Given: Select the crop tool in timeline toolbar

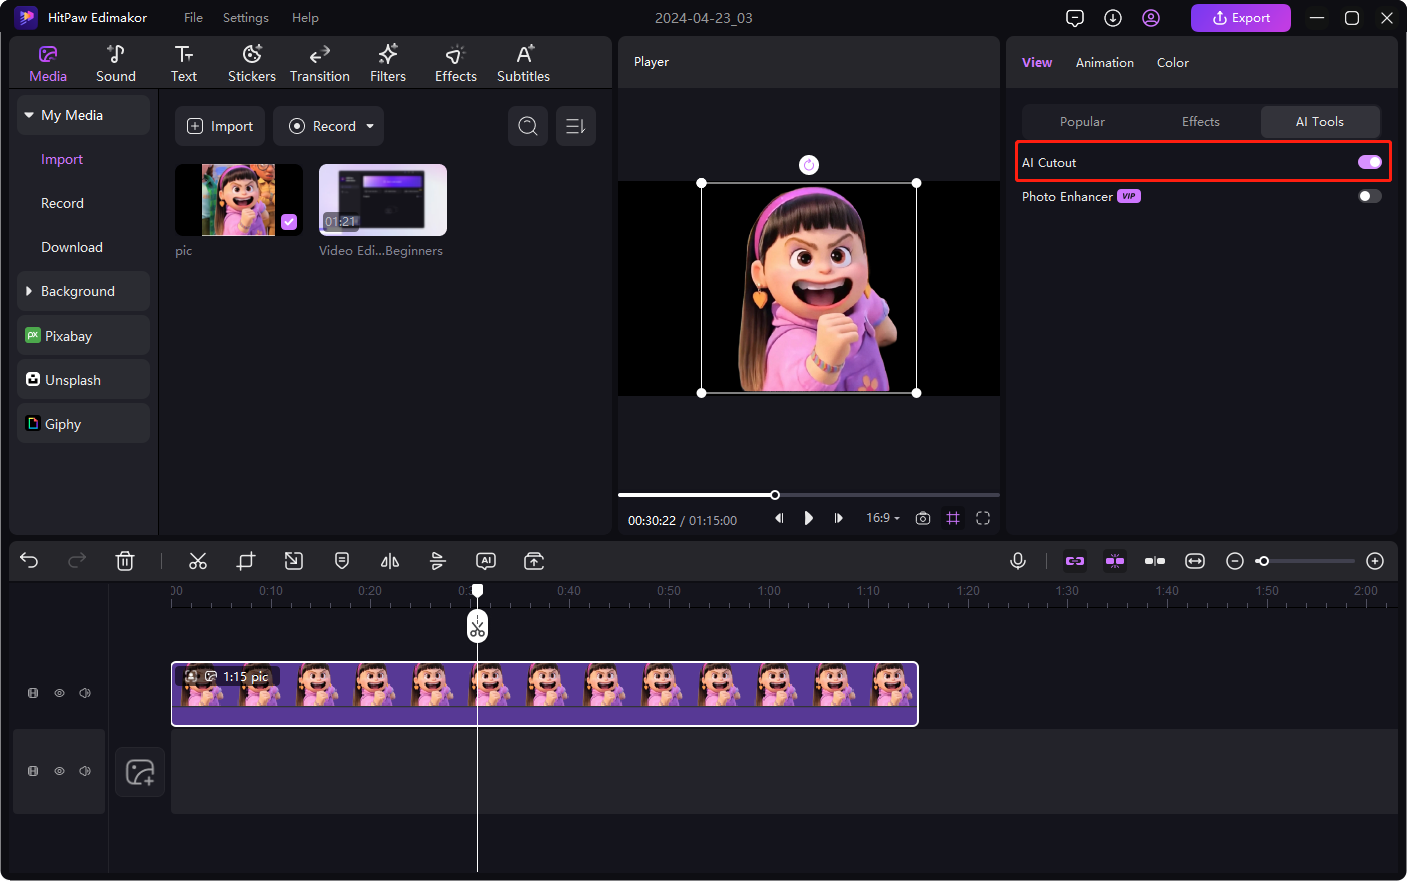Looking at the screenshot, I should tap(246, 561).
